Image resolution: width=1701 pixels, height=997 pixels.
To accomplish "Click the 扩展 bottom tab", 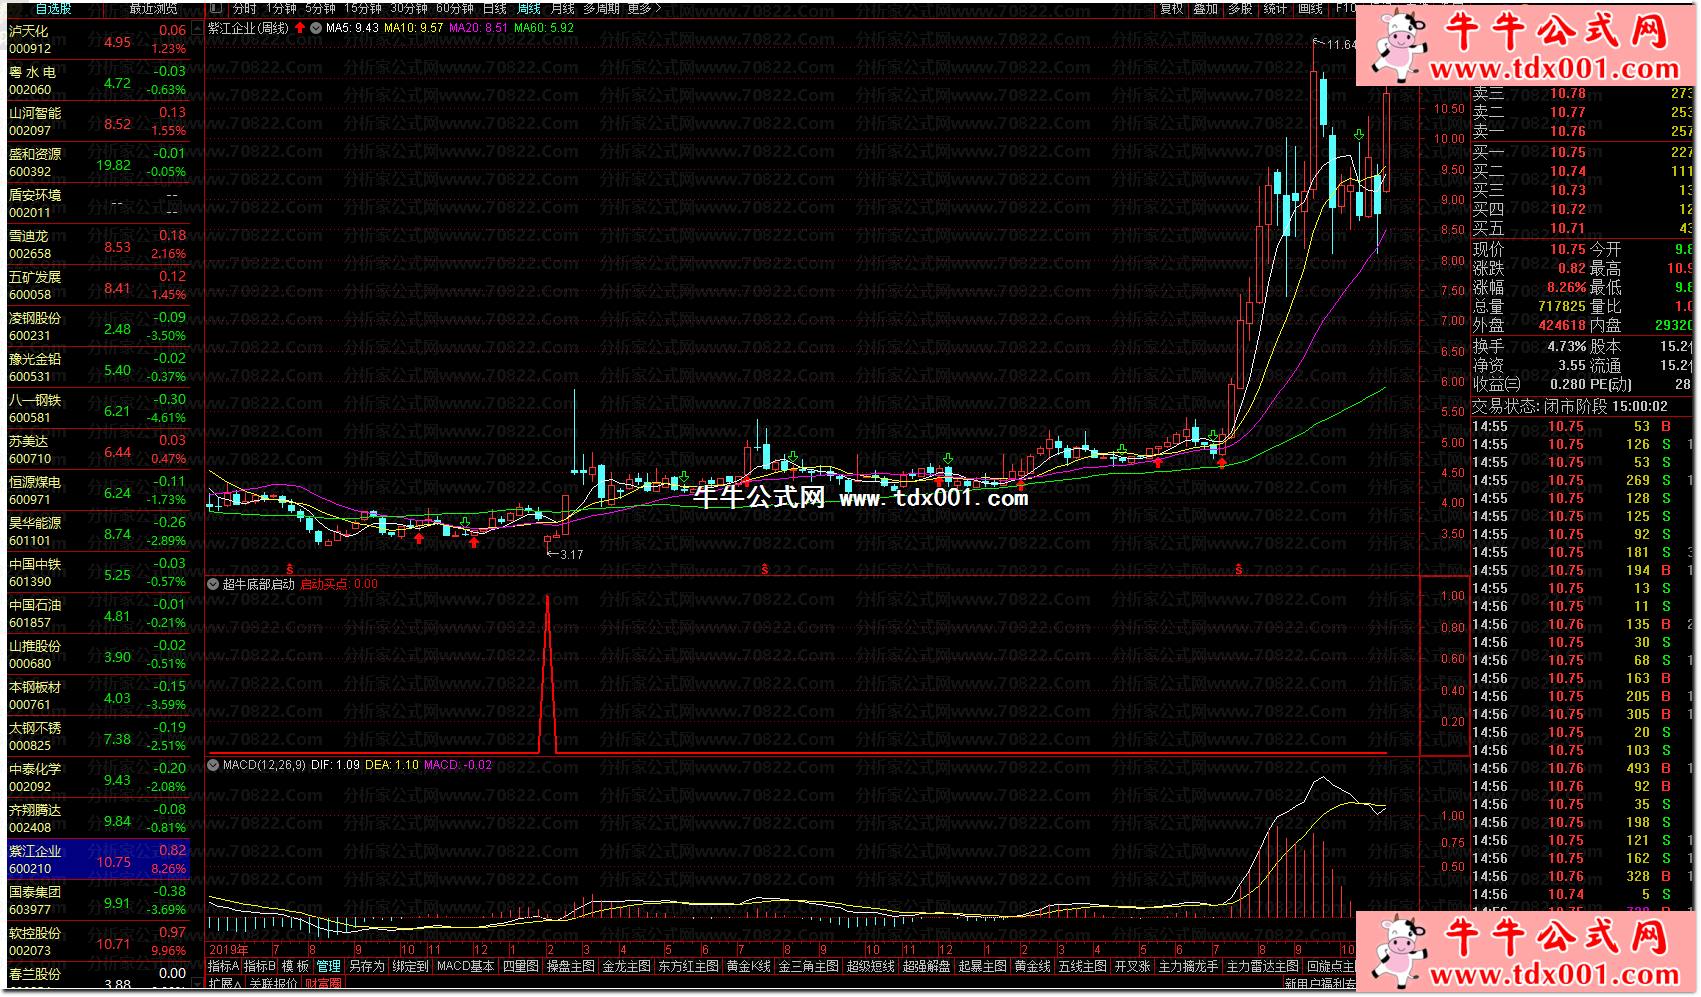I will point(226,984).
